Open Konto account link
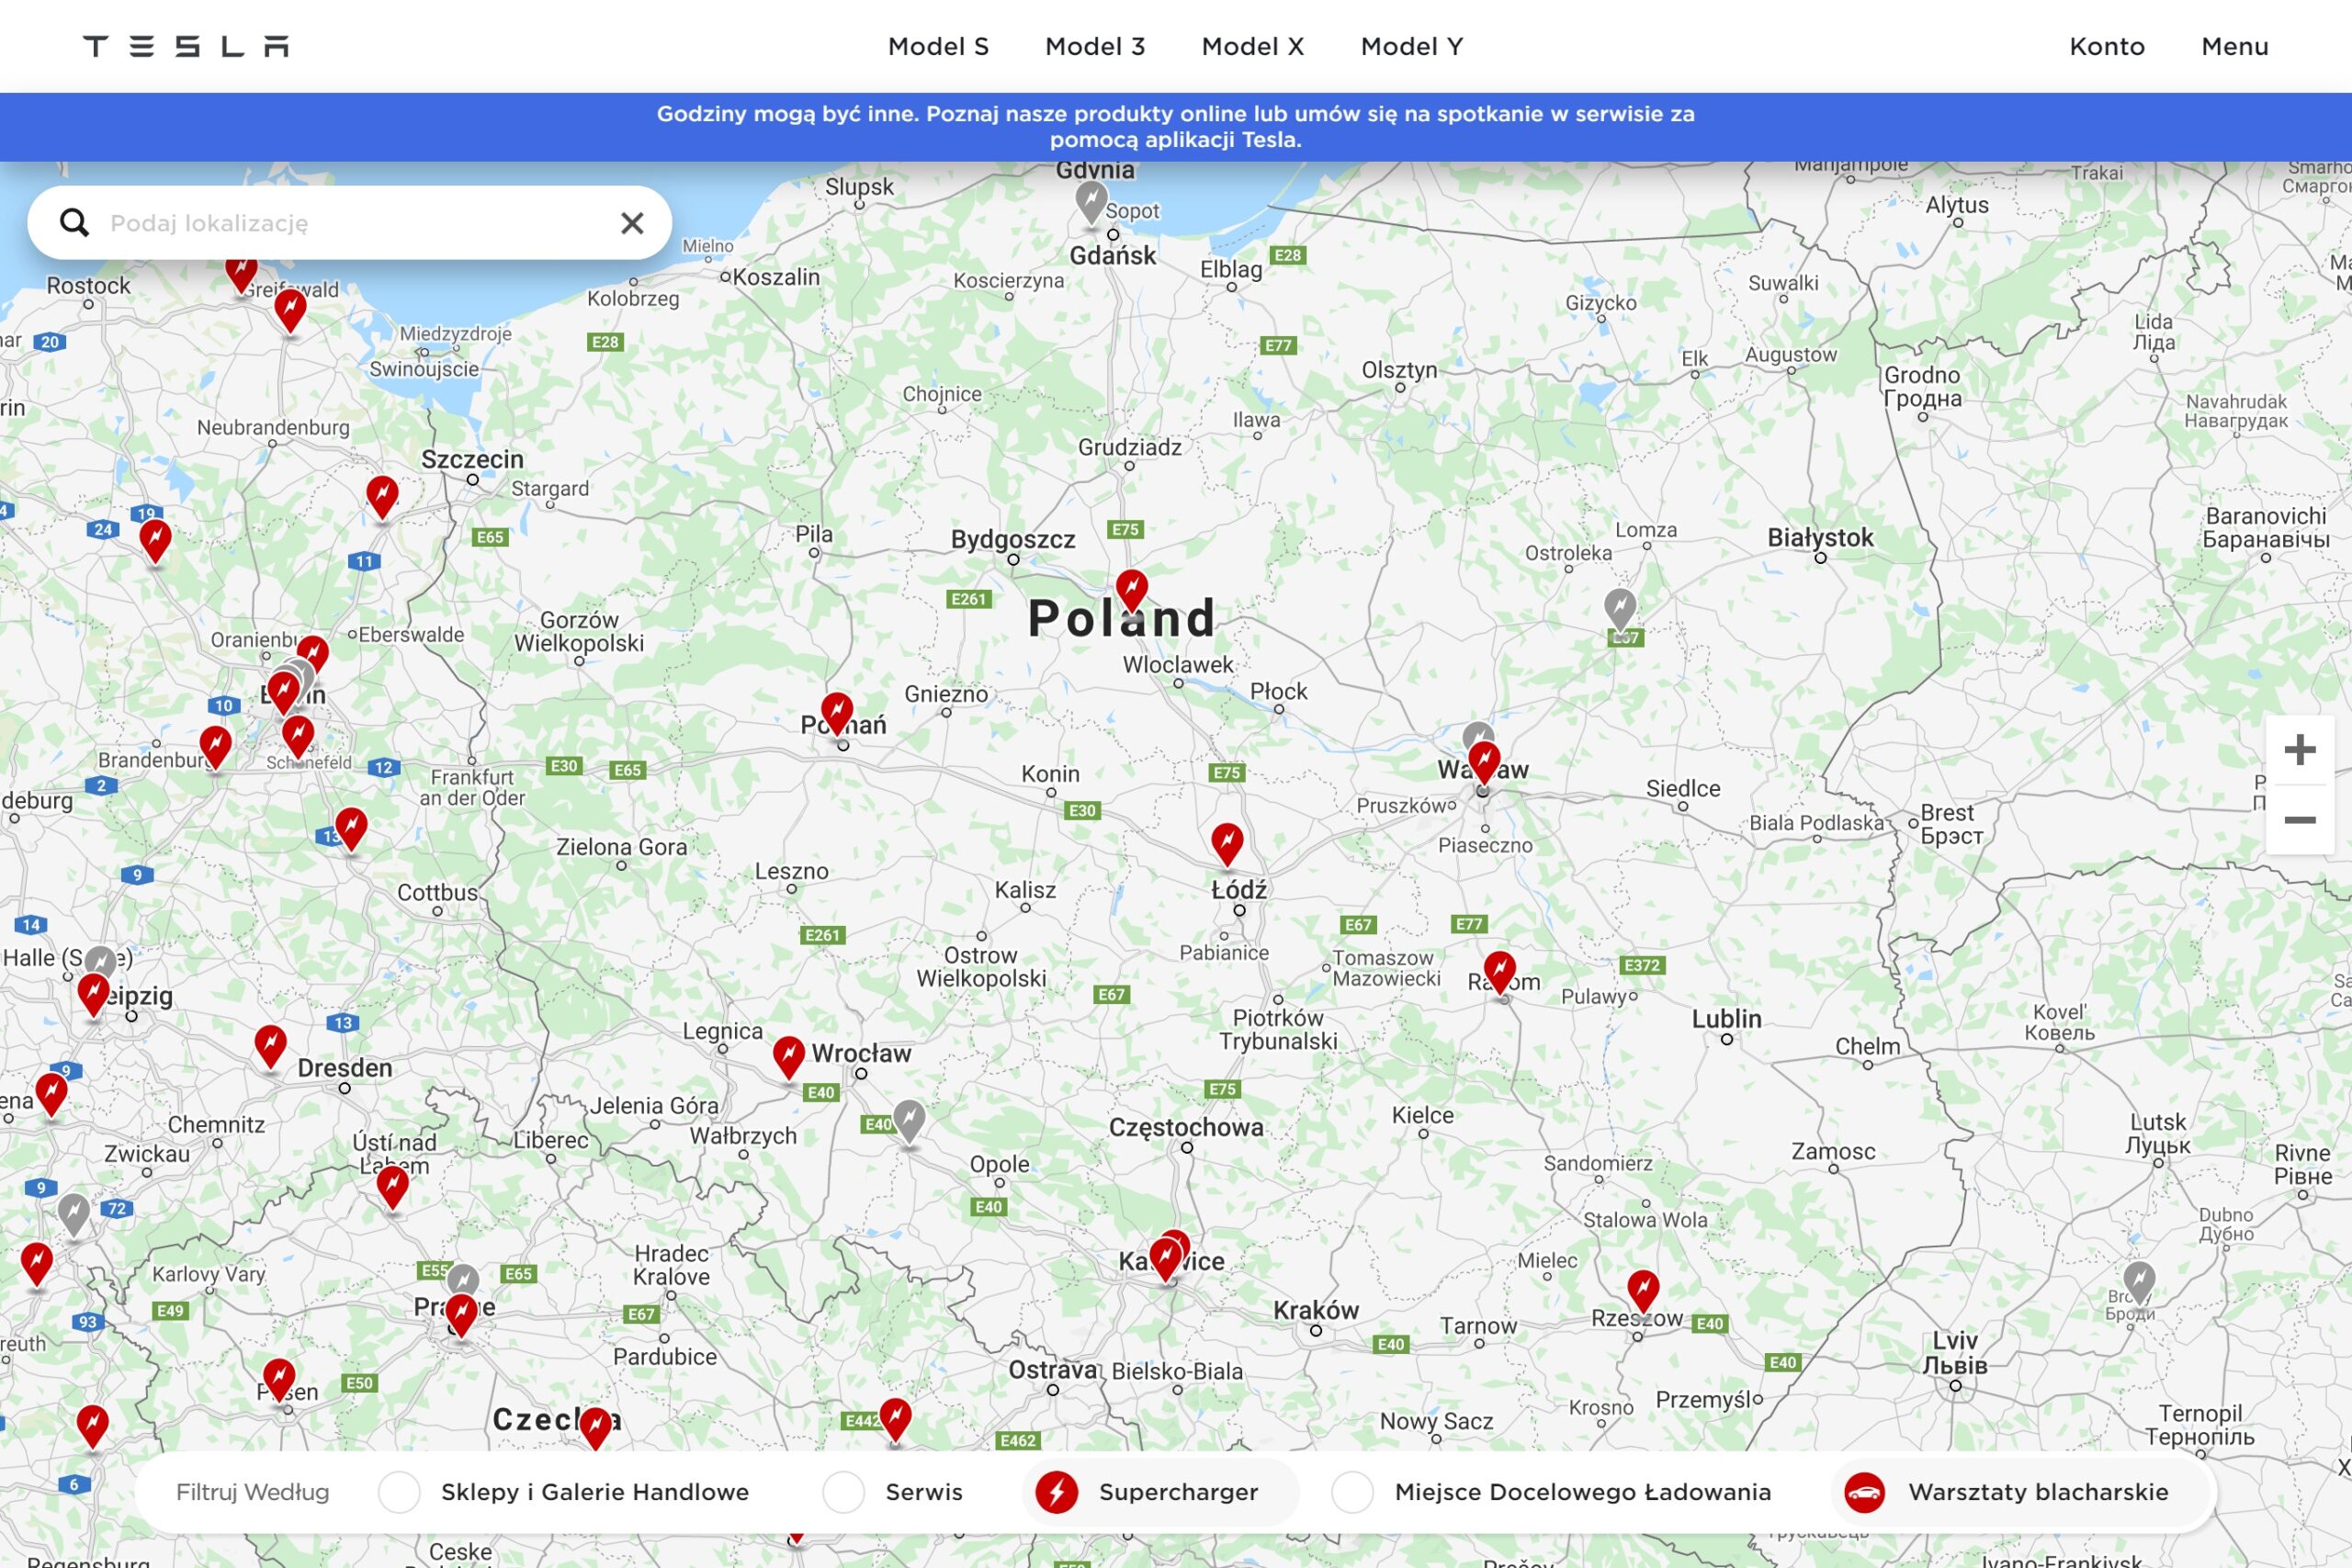 tap(2107, 46)
